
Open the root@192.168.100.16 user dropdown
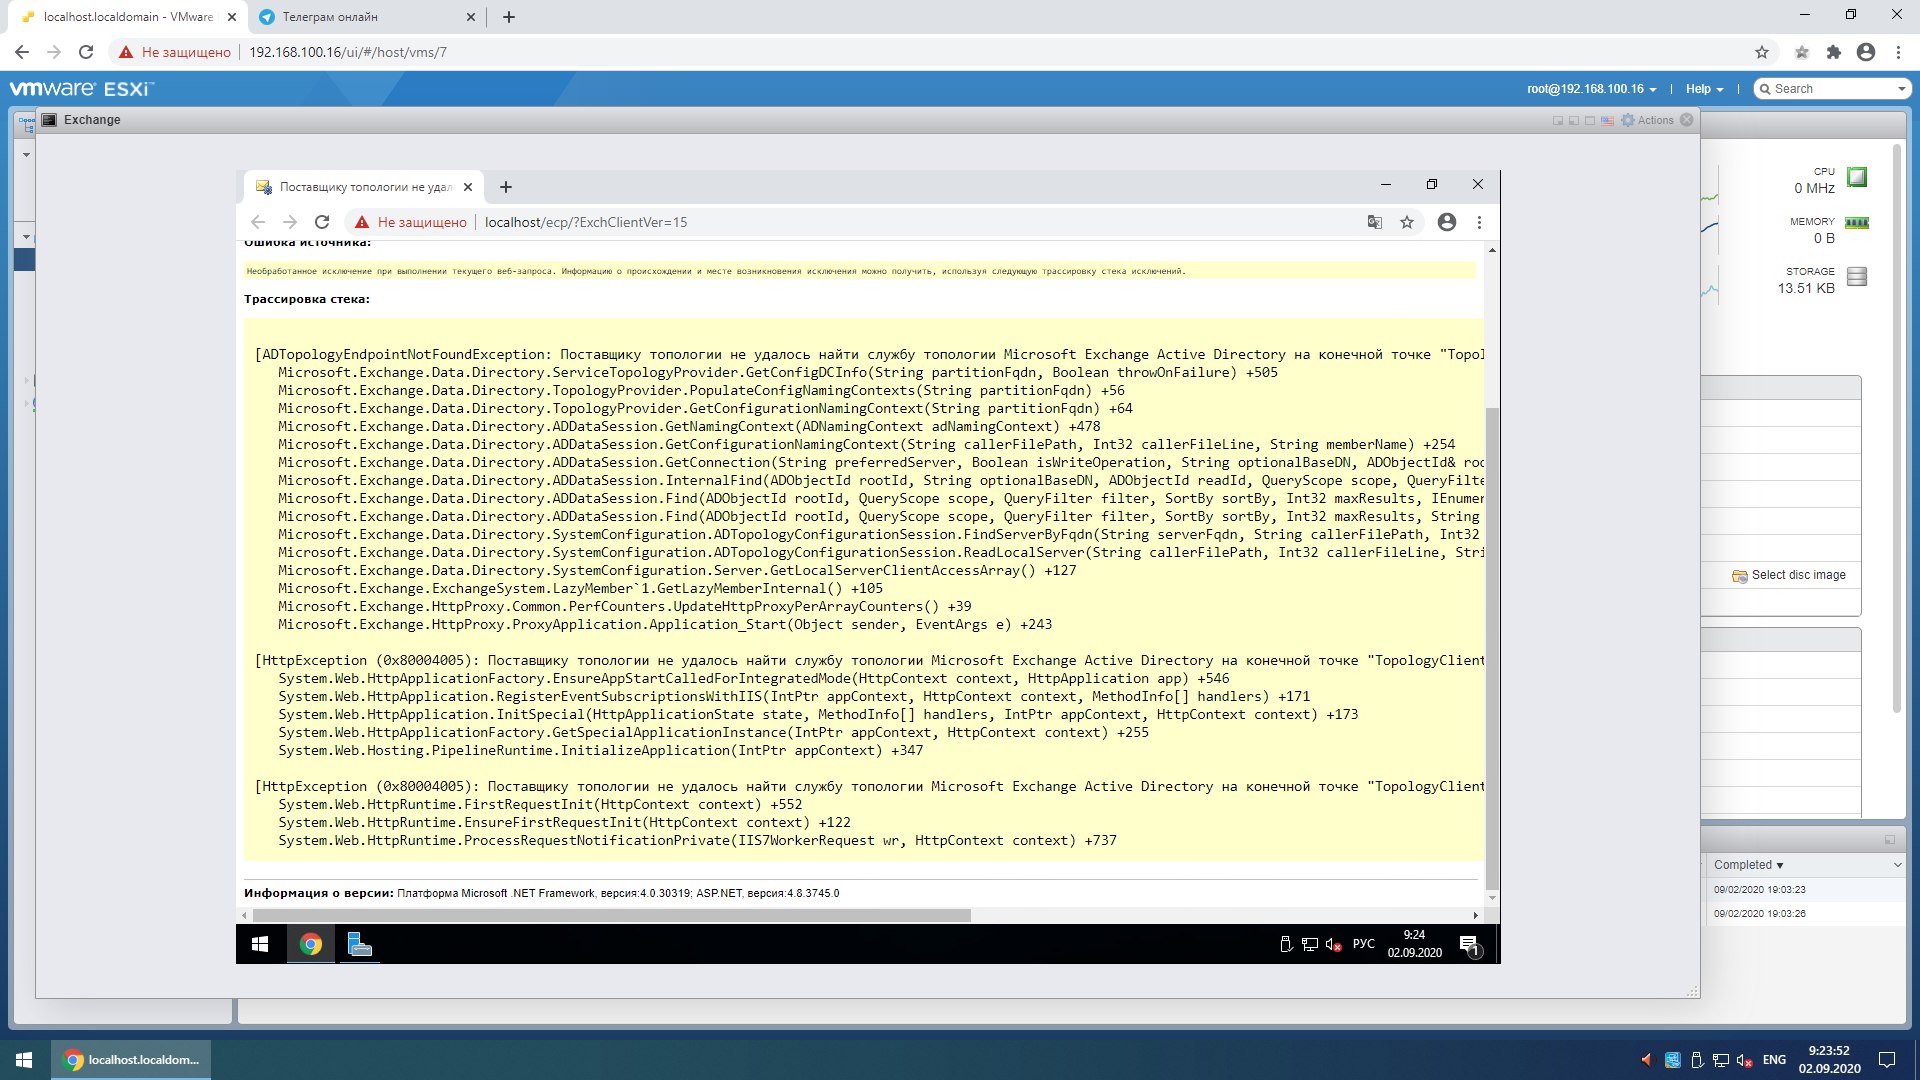(x=1591, y=89)
